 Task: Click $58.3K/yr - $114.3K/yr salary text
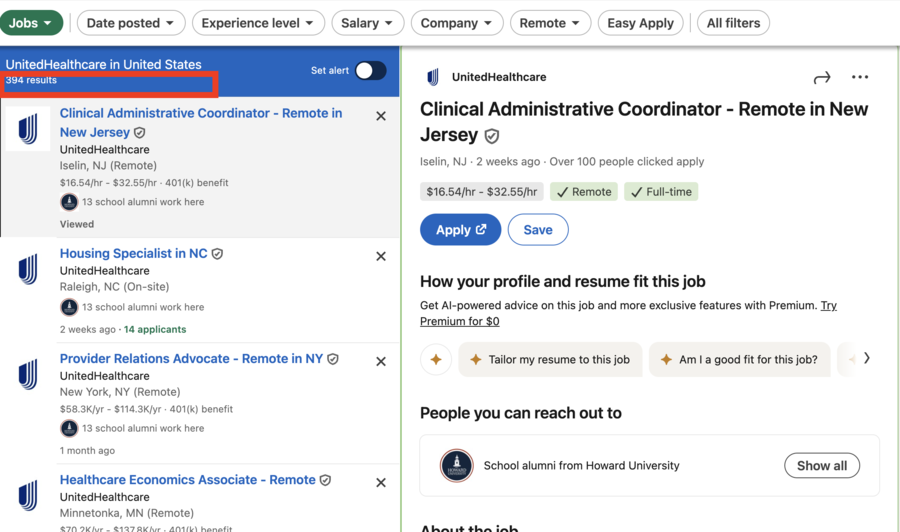tap(111, 409)
